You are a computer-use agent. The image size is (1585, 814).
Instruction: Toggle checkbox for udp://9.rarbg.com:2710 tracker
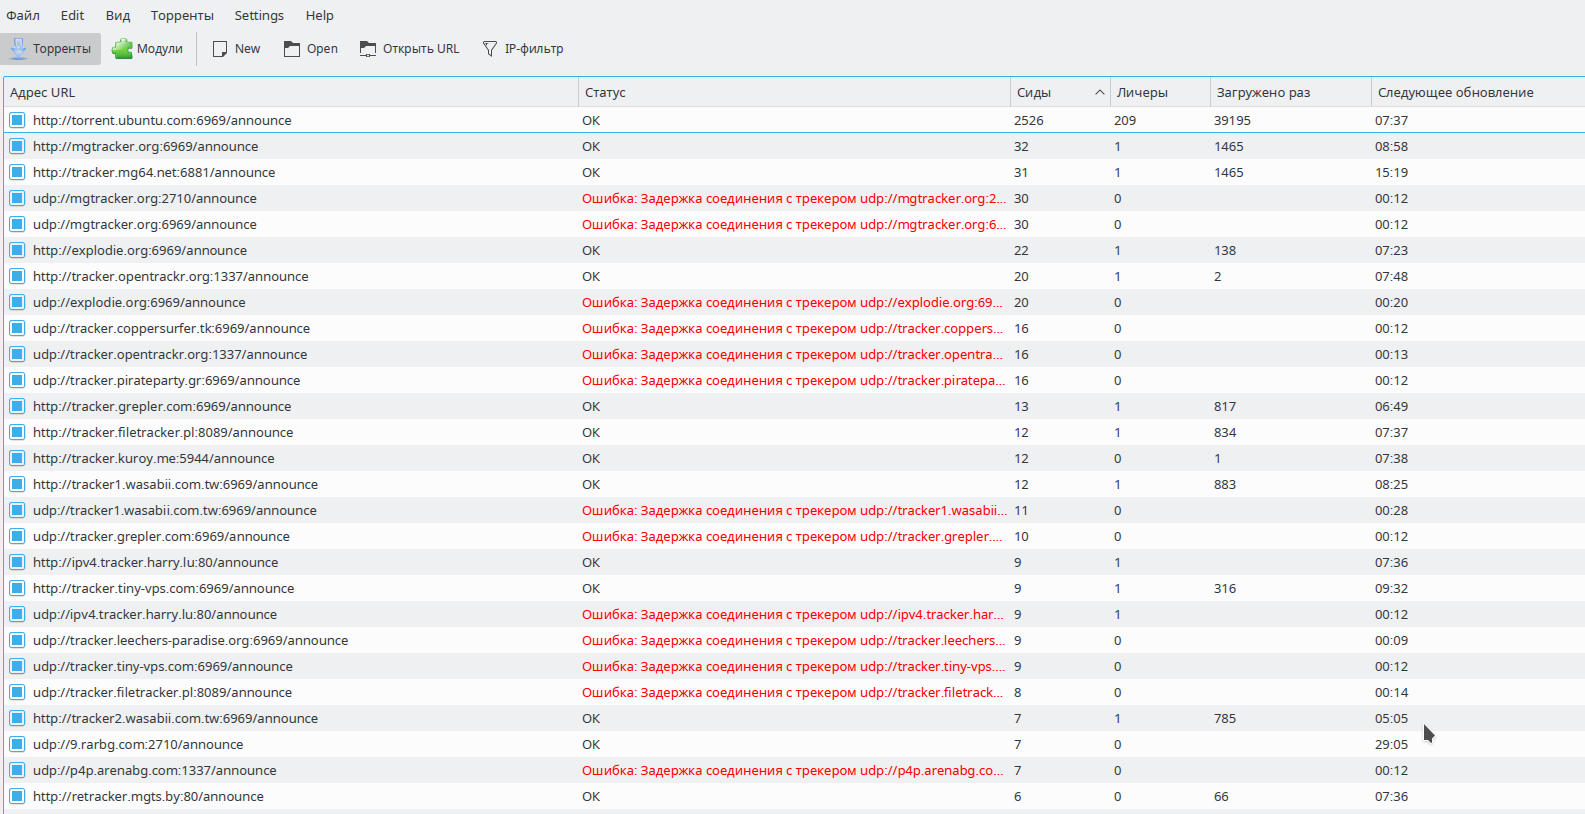click(17, 744)
